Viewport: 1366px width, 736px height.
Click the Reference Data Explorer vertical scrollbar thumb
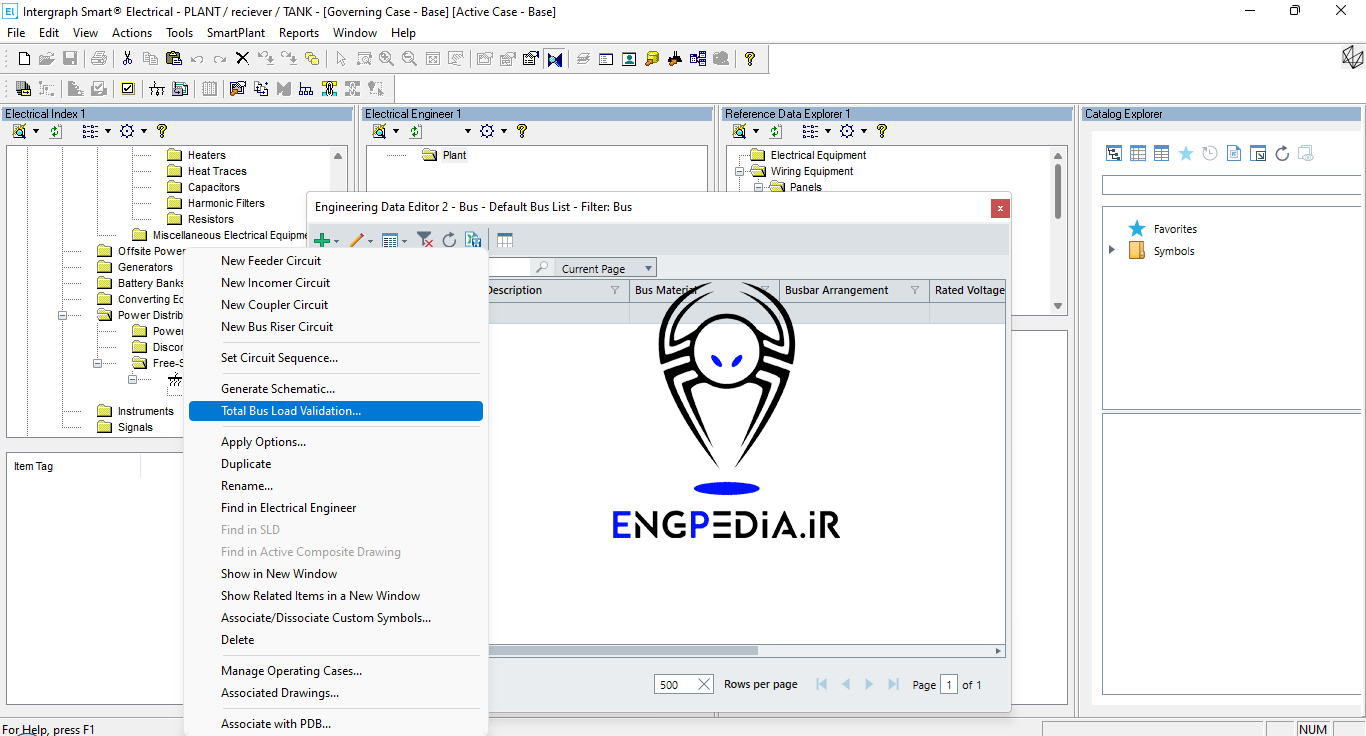coord(1058,191)
